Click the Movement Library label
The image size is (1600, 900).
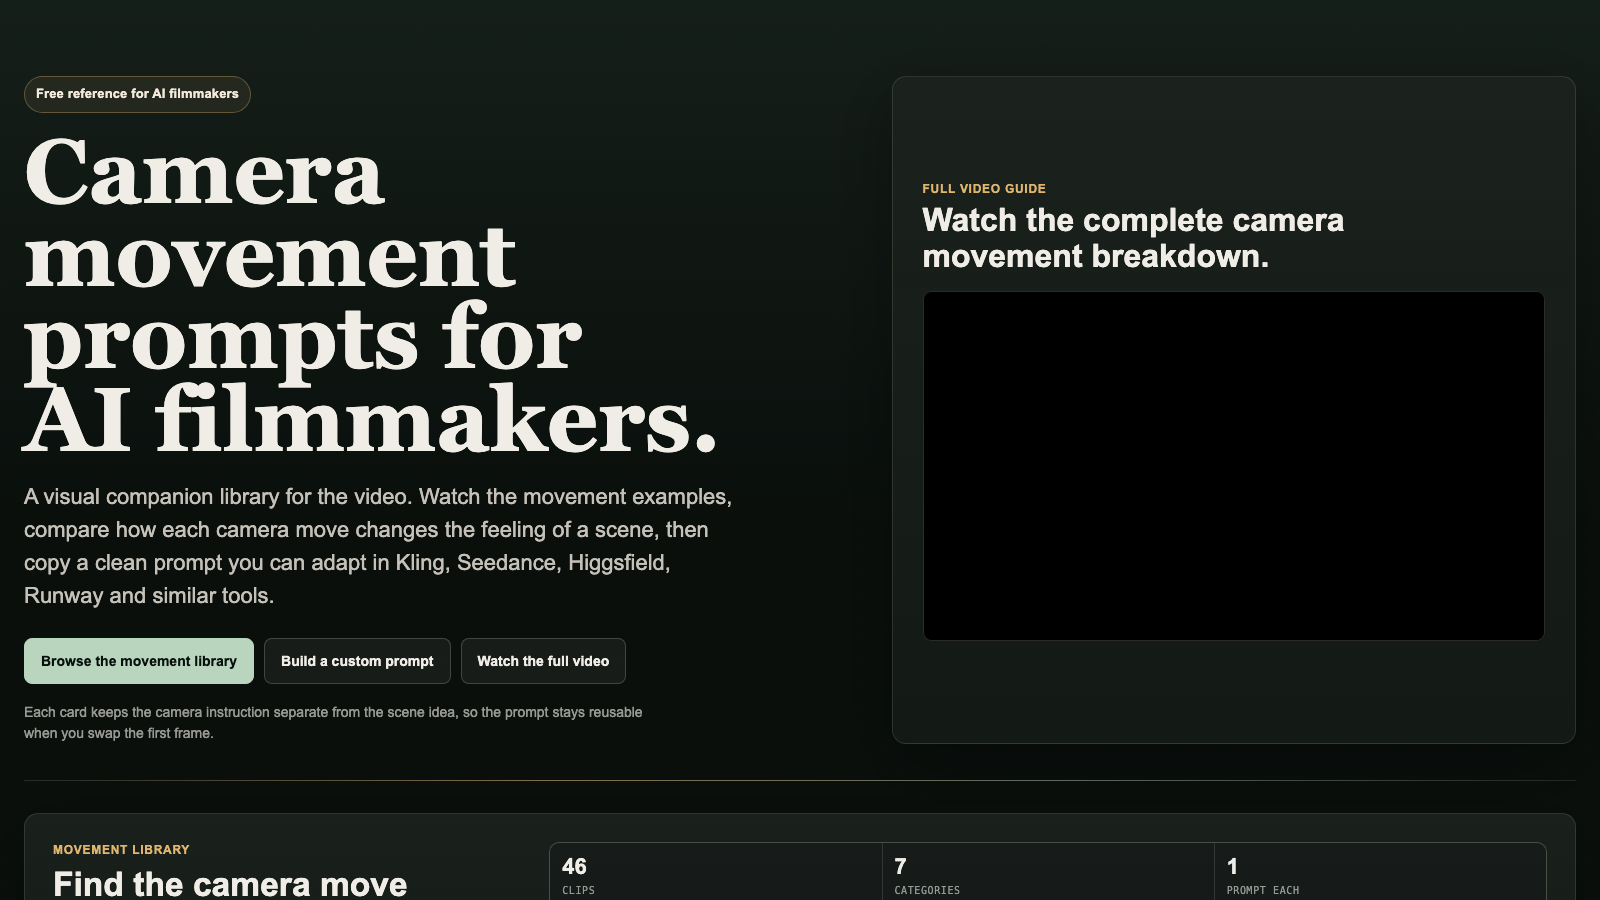point(121,849)
